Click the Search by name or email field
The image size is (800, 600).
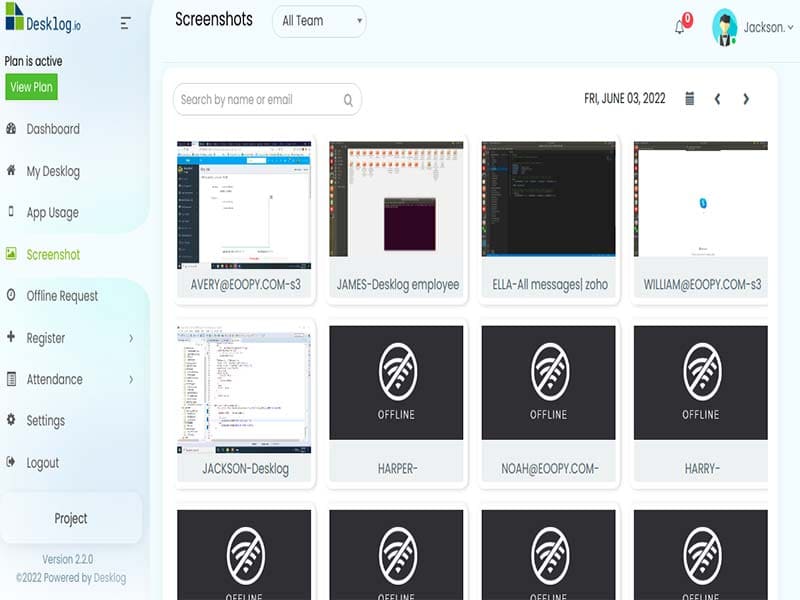click(267, 99)
